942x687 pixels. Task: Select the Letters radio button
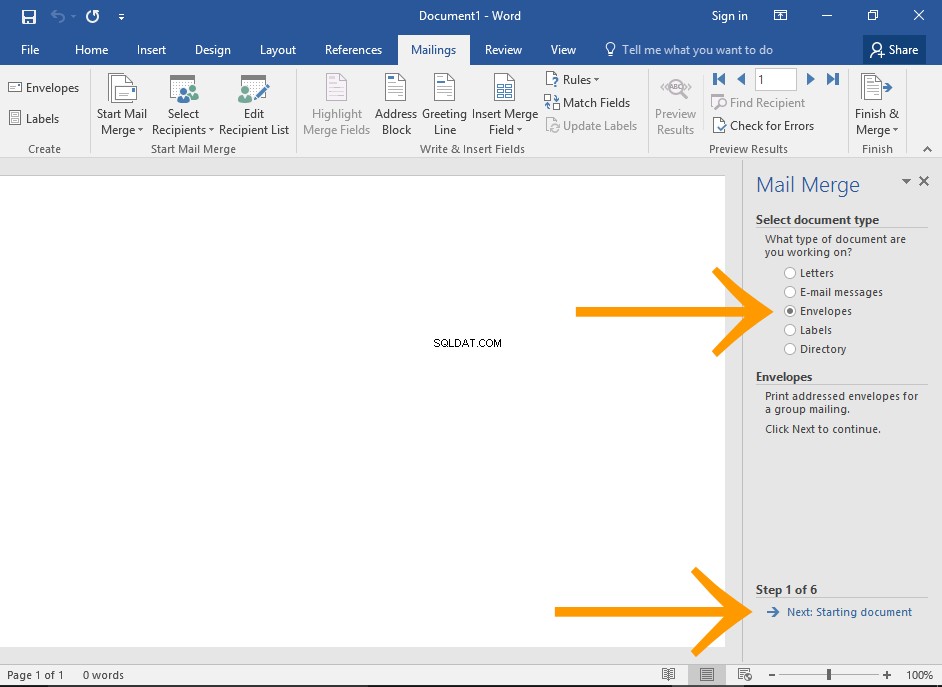(x=789, y=273)
